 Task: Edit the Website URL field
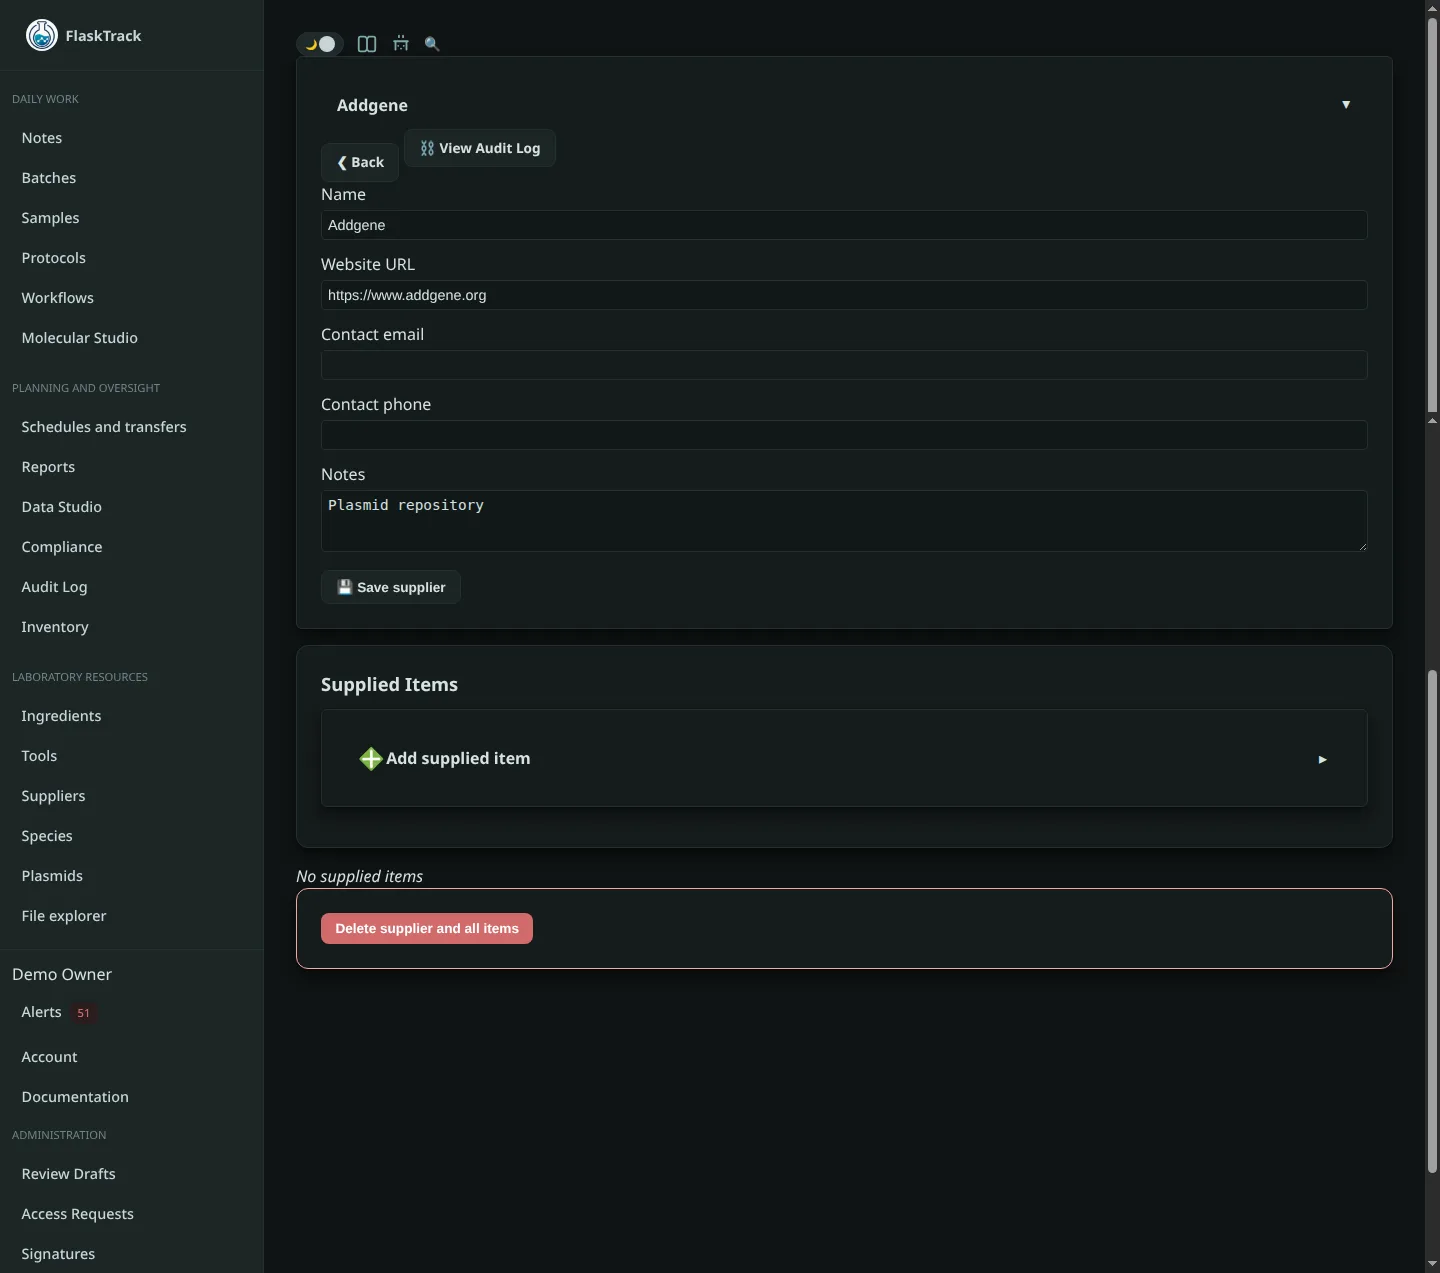coord(844,295)
